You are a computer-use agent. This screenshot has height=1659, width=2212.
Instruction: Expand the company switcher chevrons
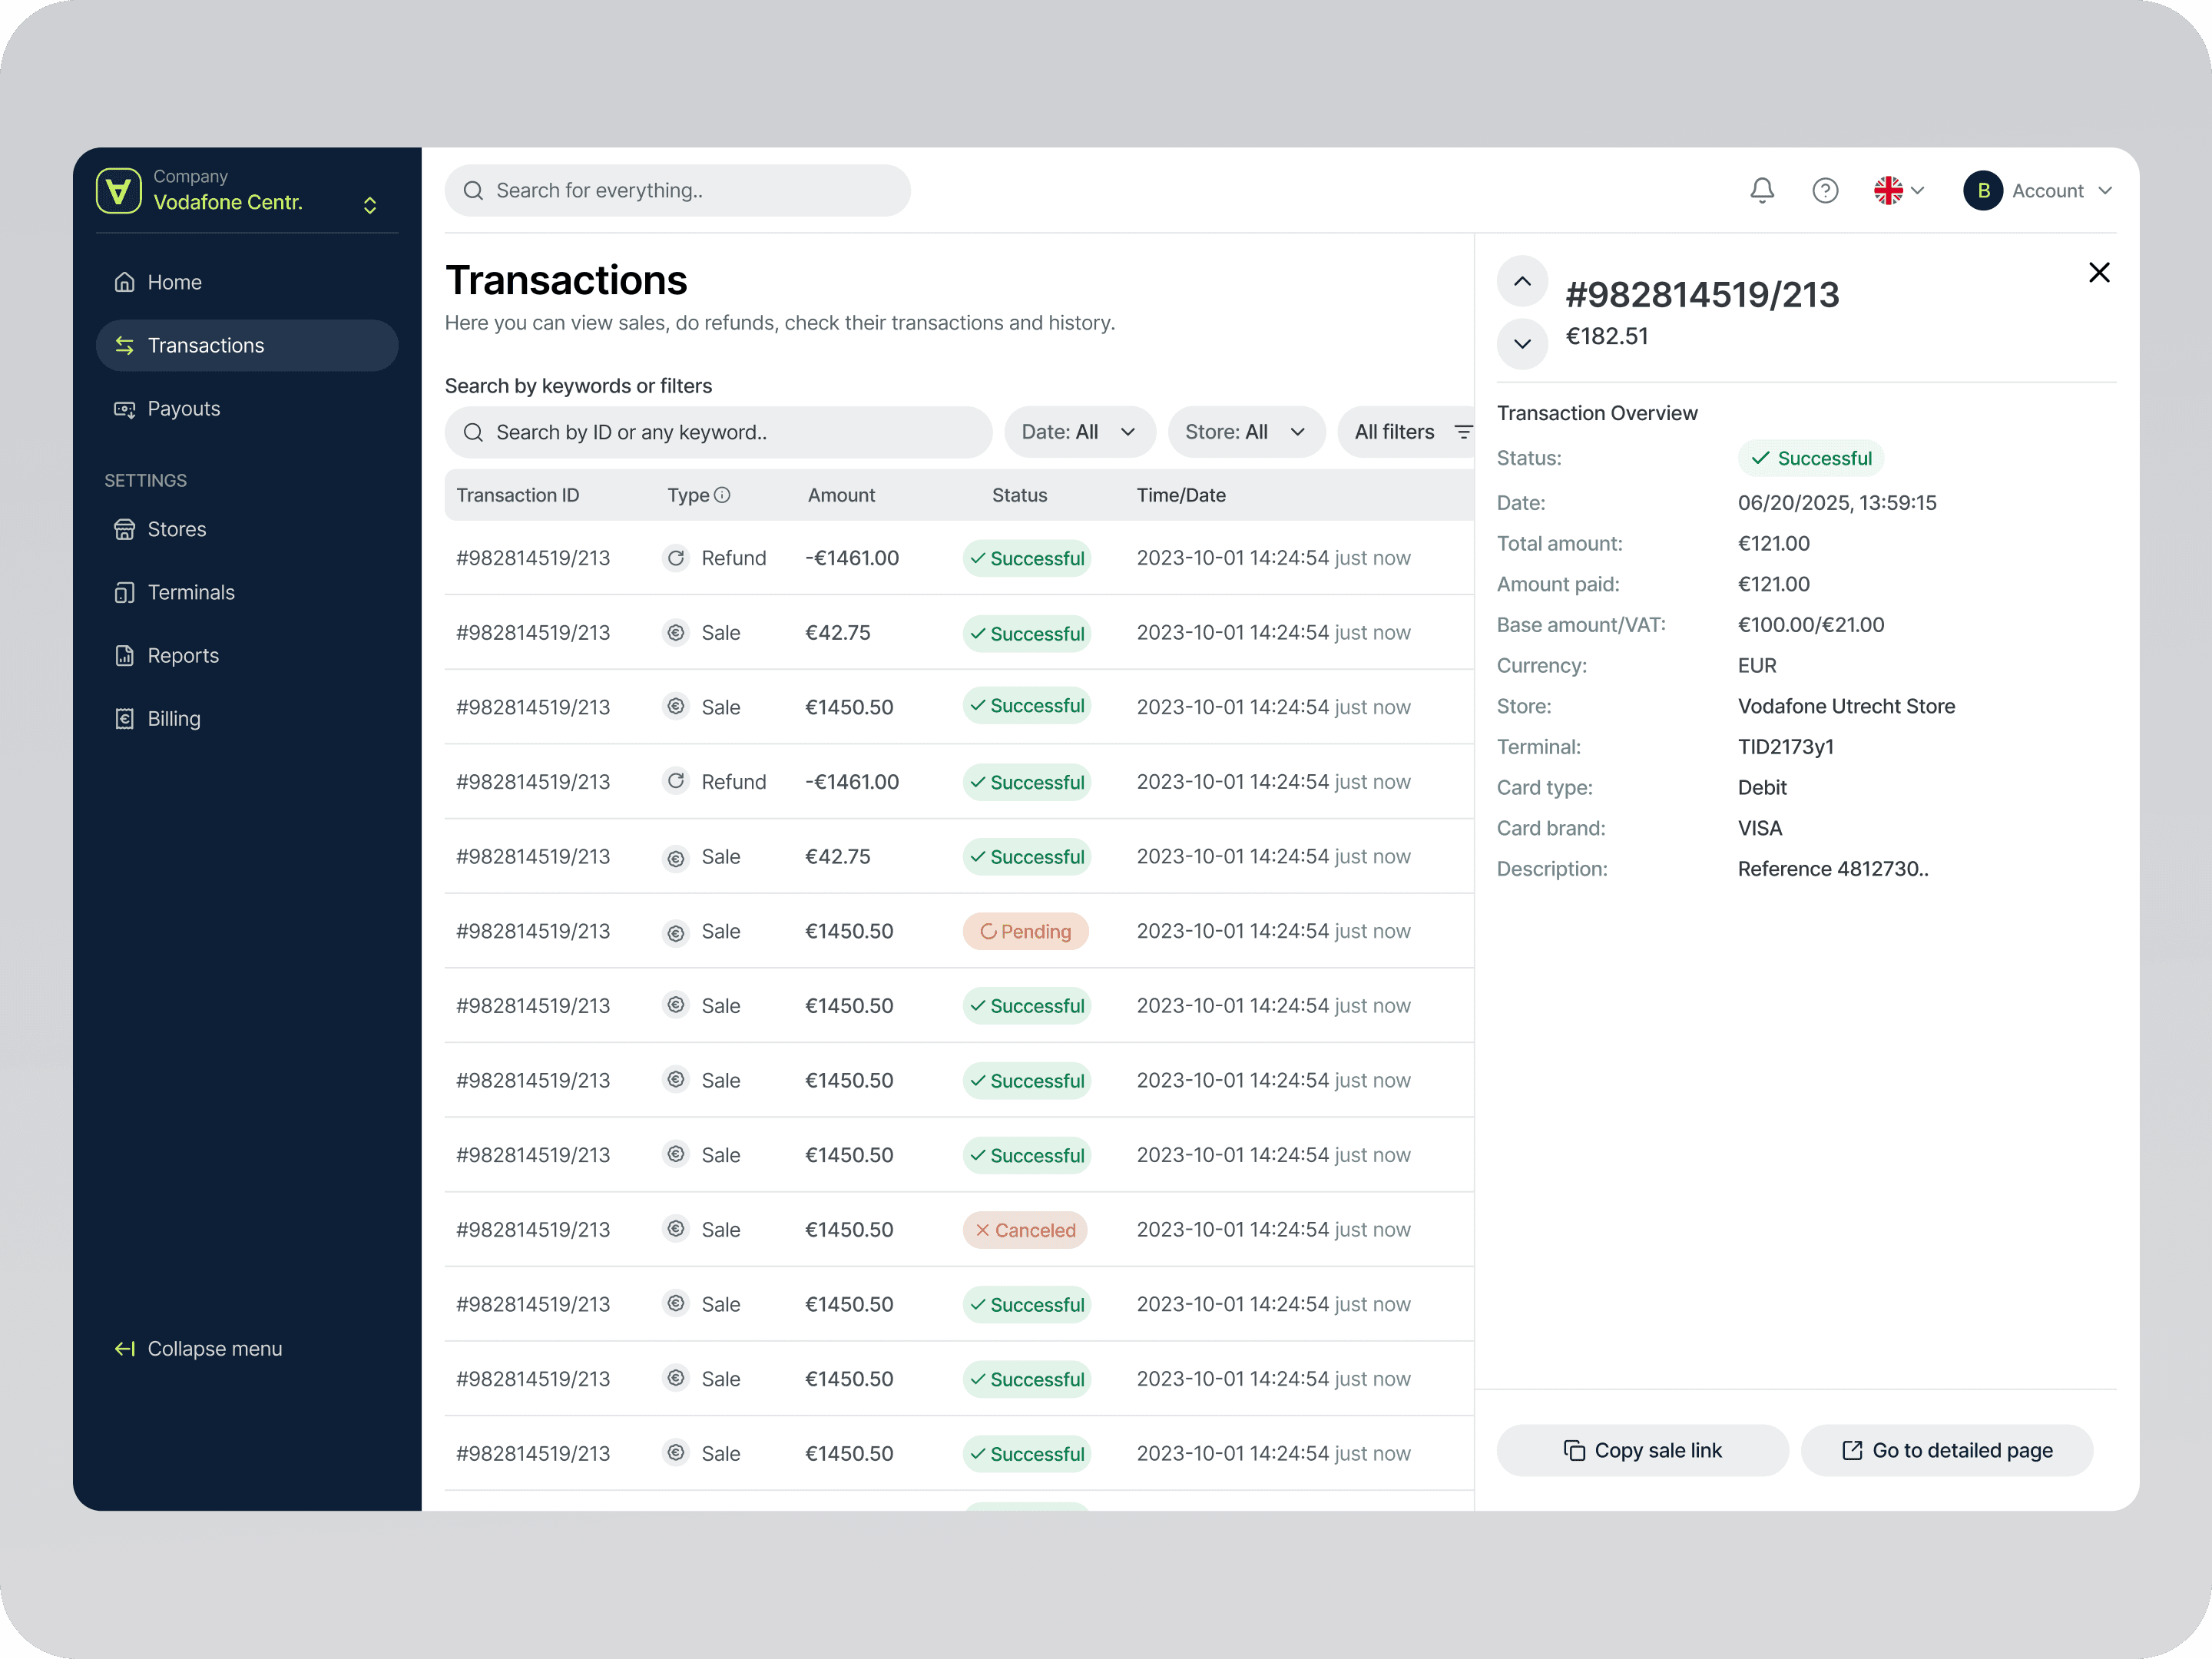(x=370, y=205)
